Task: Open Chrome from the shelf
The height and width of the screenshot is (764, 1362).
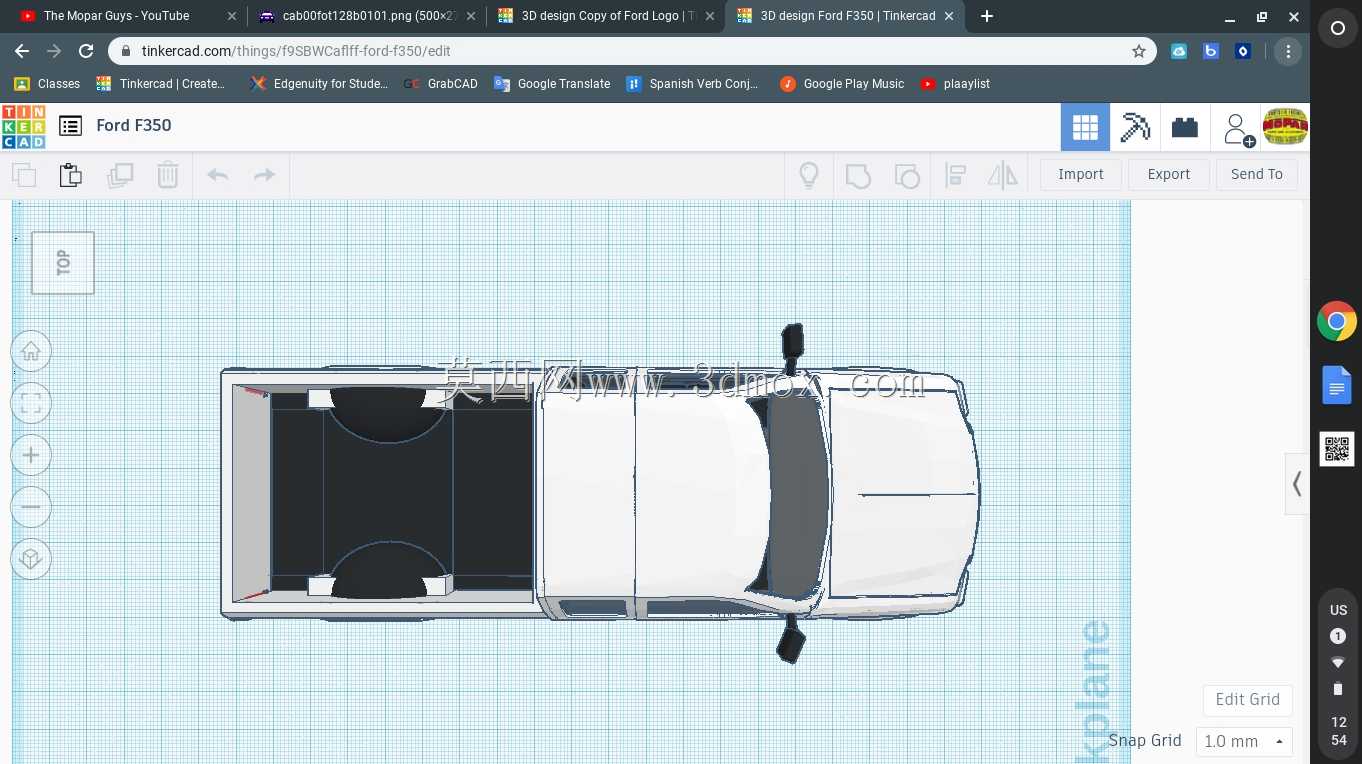Action: 1337,322
